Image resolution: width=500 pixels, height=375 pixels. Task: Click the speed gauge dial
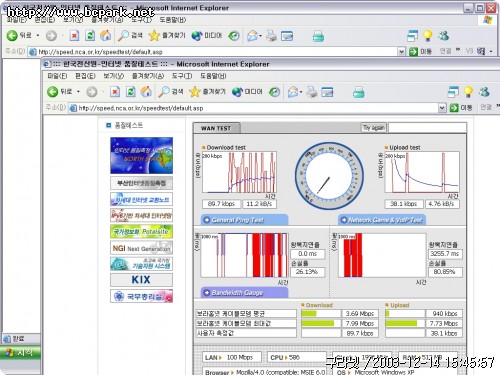(x=329, y=176)
